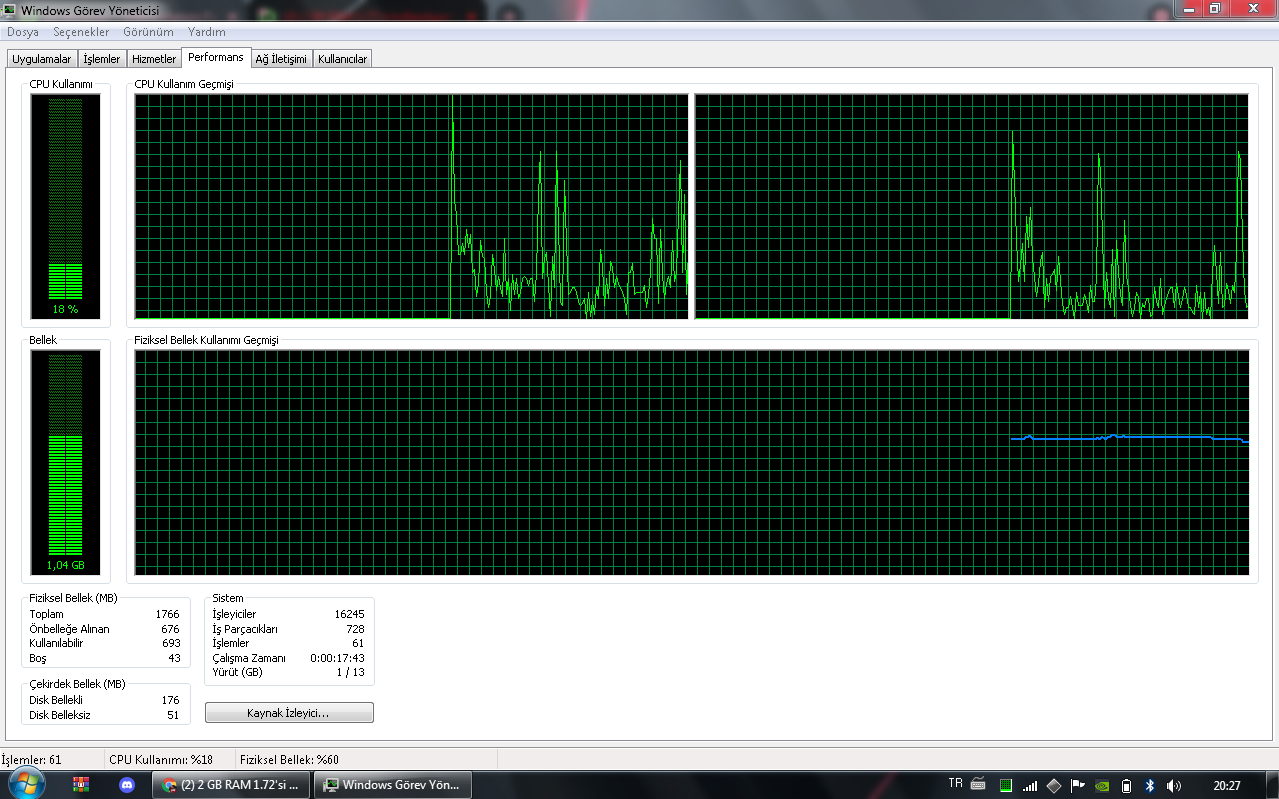This screenshot has height=799, width=1279.
Task: Switch to the Uygulamalar tab
Action: tap(42, 59)
